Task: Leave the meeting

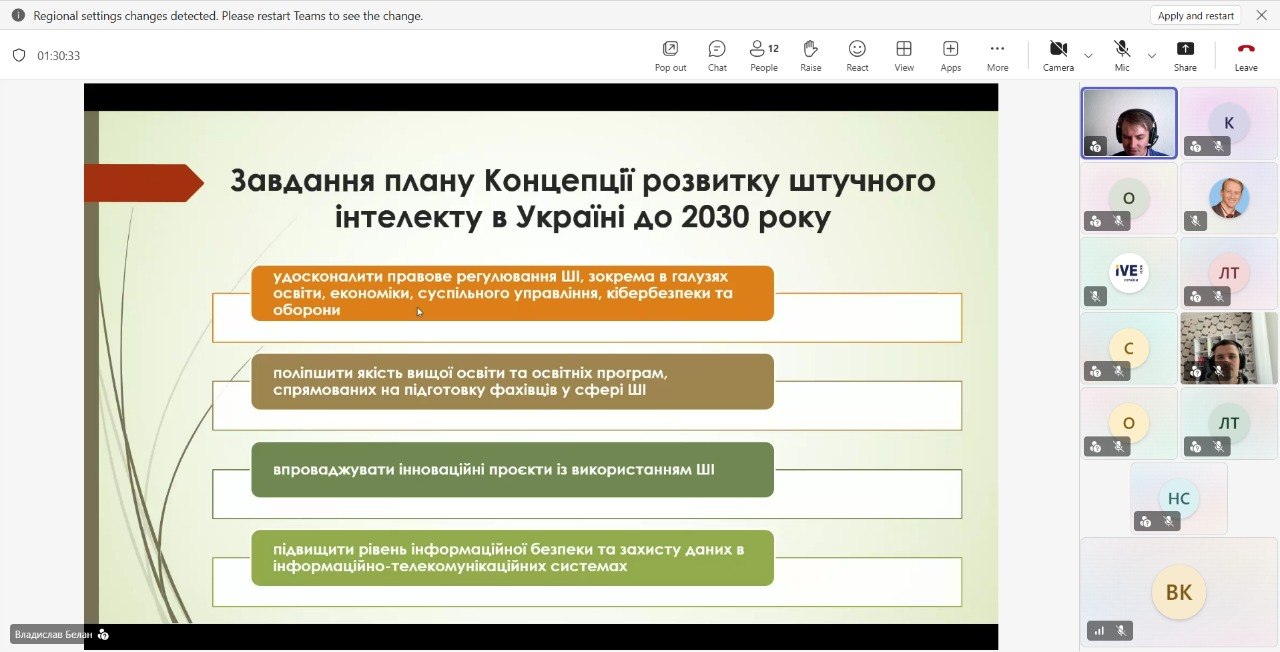Action: (x=1246, y=56)
